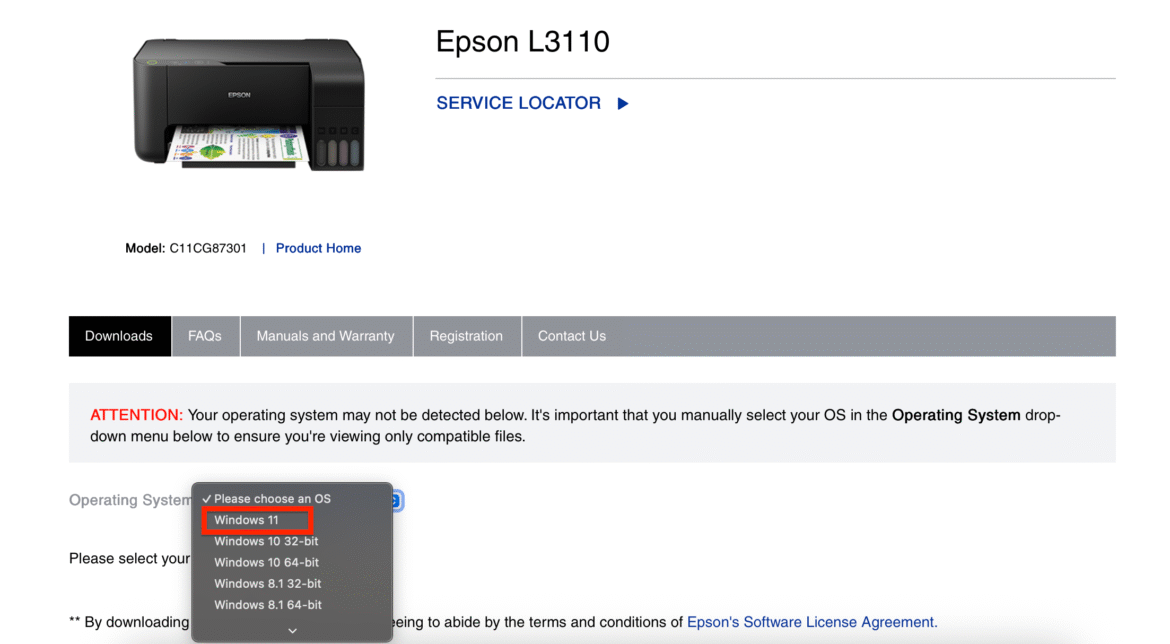1170x644 pixels.
Task: Switch to the FAQs tab
Action: [x=205, y=336]
